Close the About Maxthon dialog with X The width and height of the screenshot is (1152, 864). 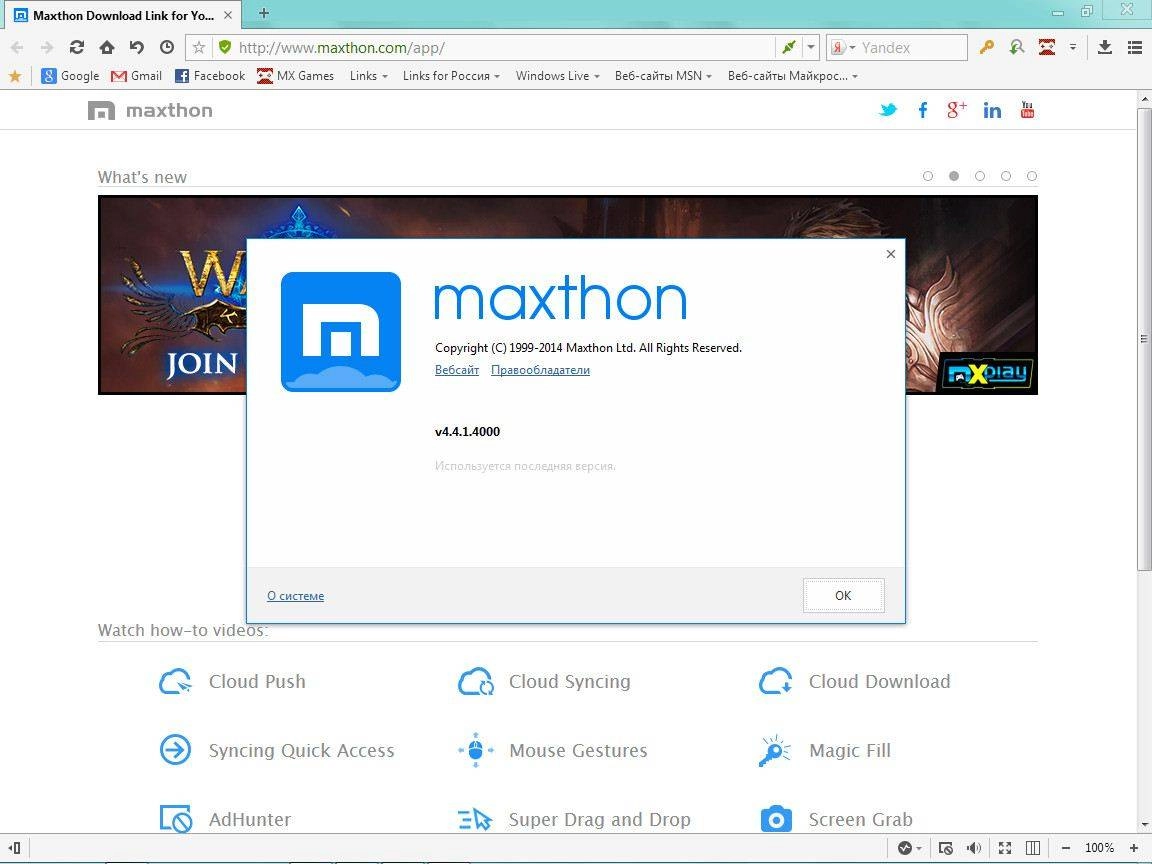[890, 254]
